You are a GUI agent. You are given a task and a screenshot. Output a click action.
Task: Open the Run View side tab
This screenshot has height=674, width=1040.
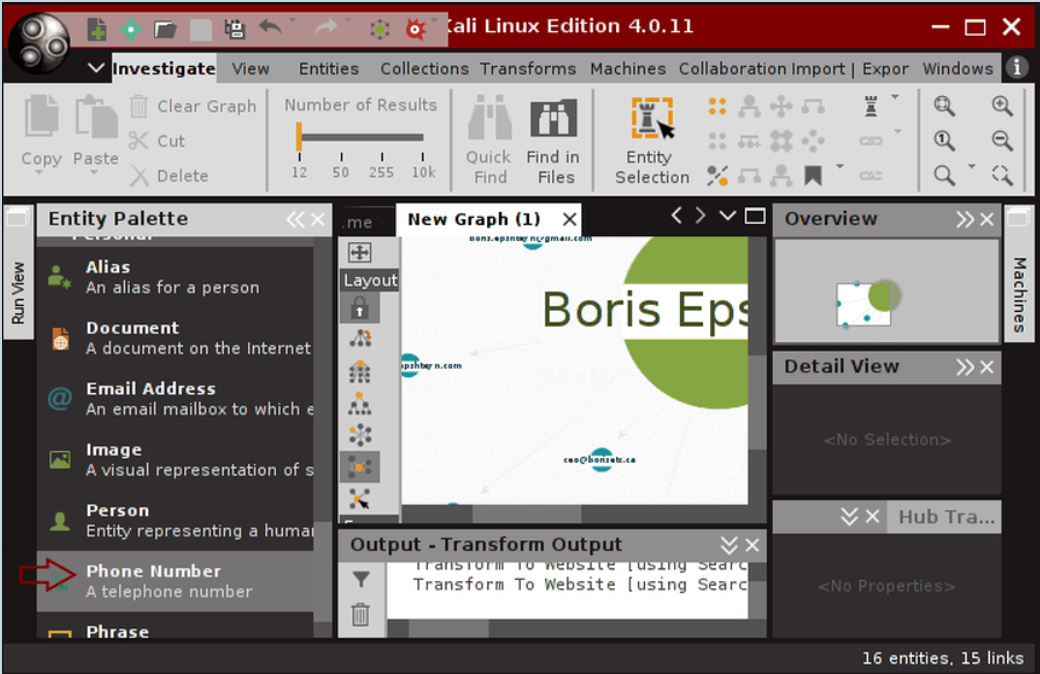[x=18, y=274]
